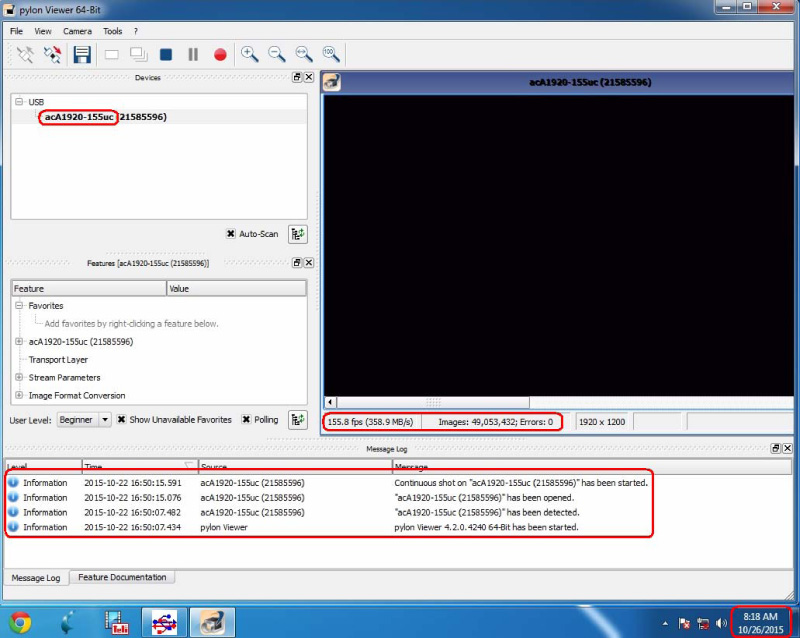800x638 pixels.
Task: Undock the Devices panel
Action: (x=297, y=77)
